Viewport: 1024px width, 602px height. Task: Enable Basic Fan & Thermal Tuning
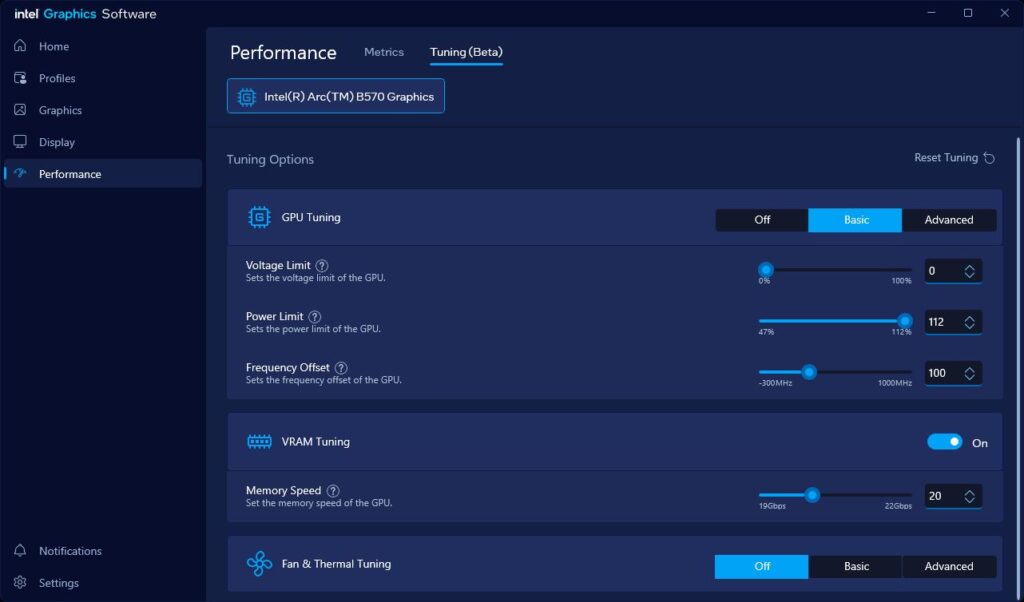[856, 566]
